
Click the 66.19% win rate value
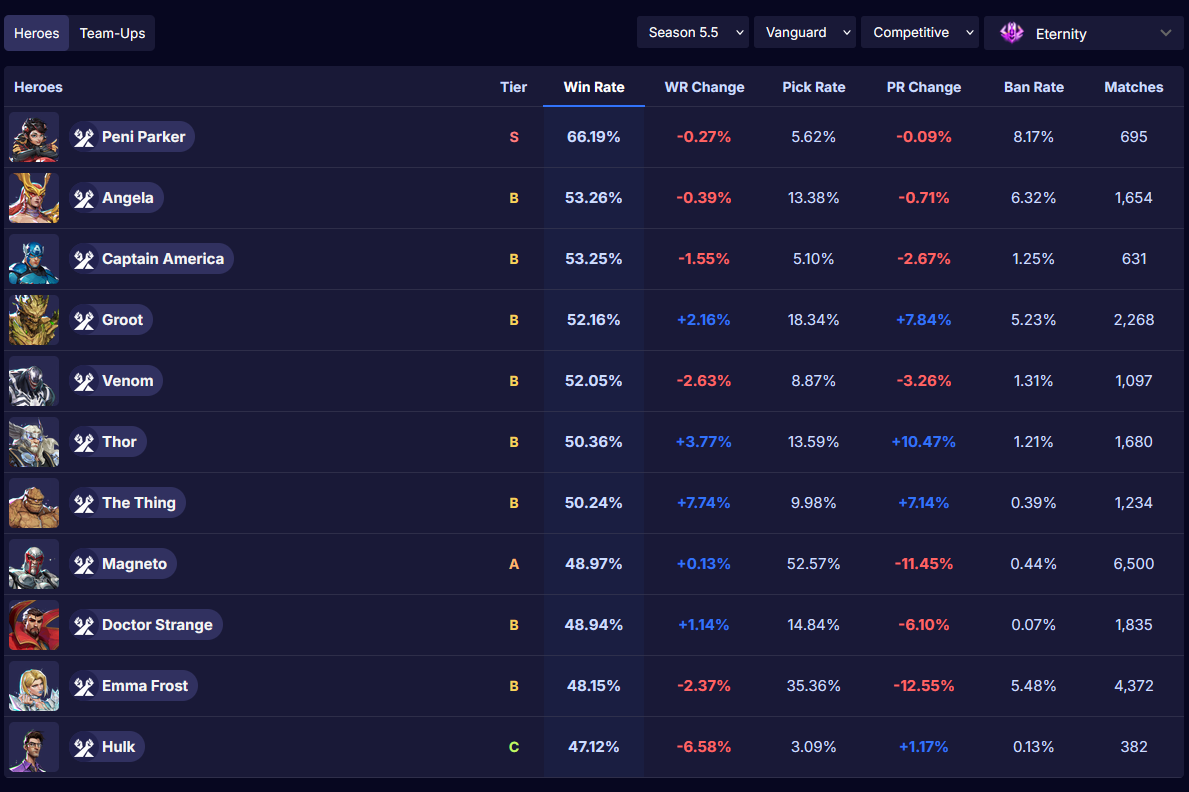click(594, 137)
